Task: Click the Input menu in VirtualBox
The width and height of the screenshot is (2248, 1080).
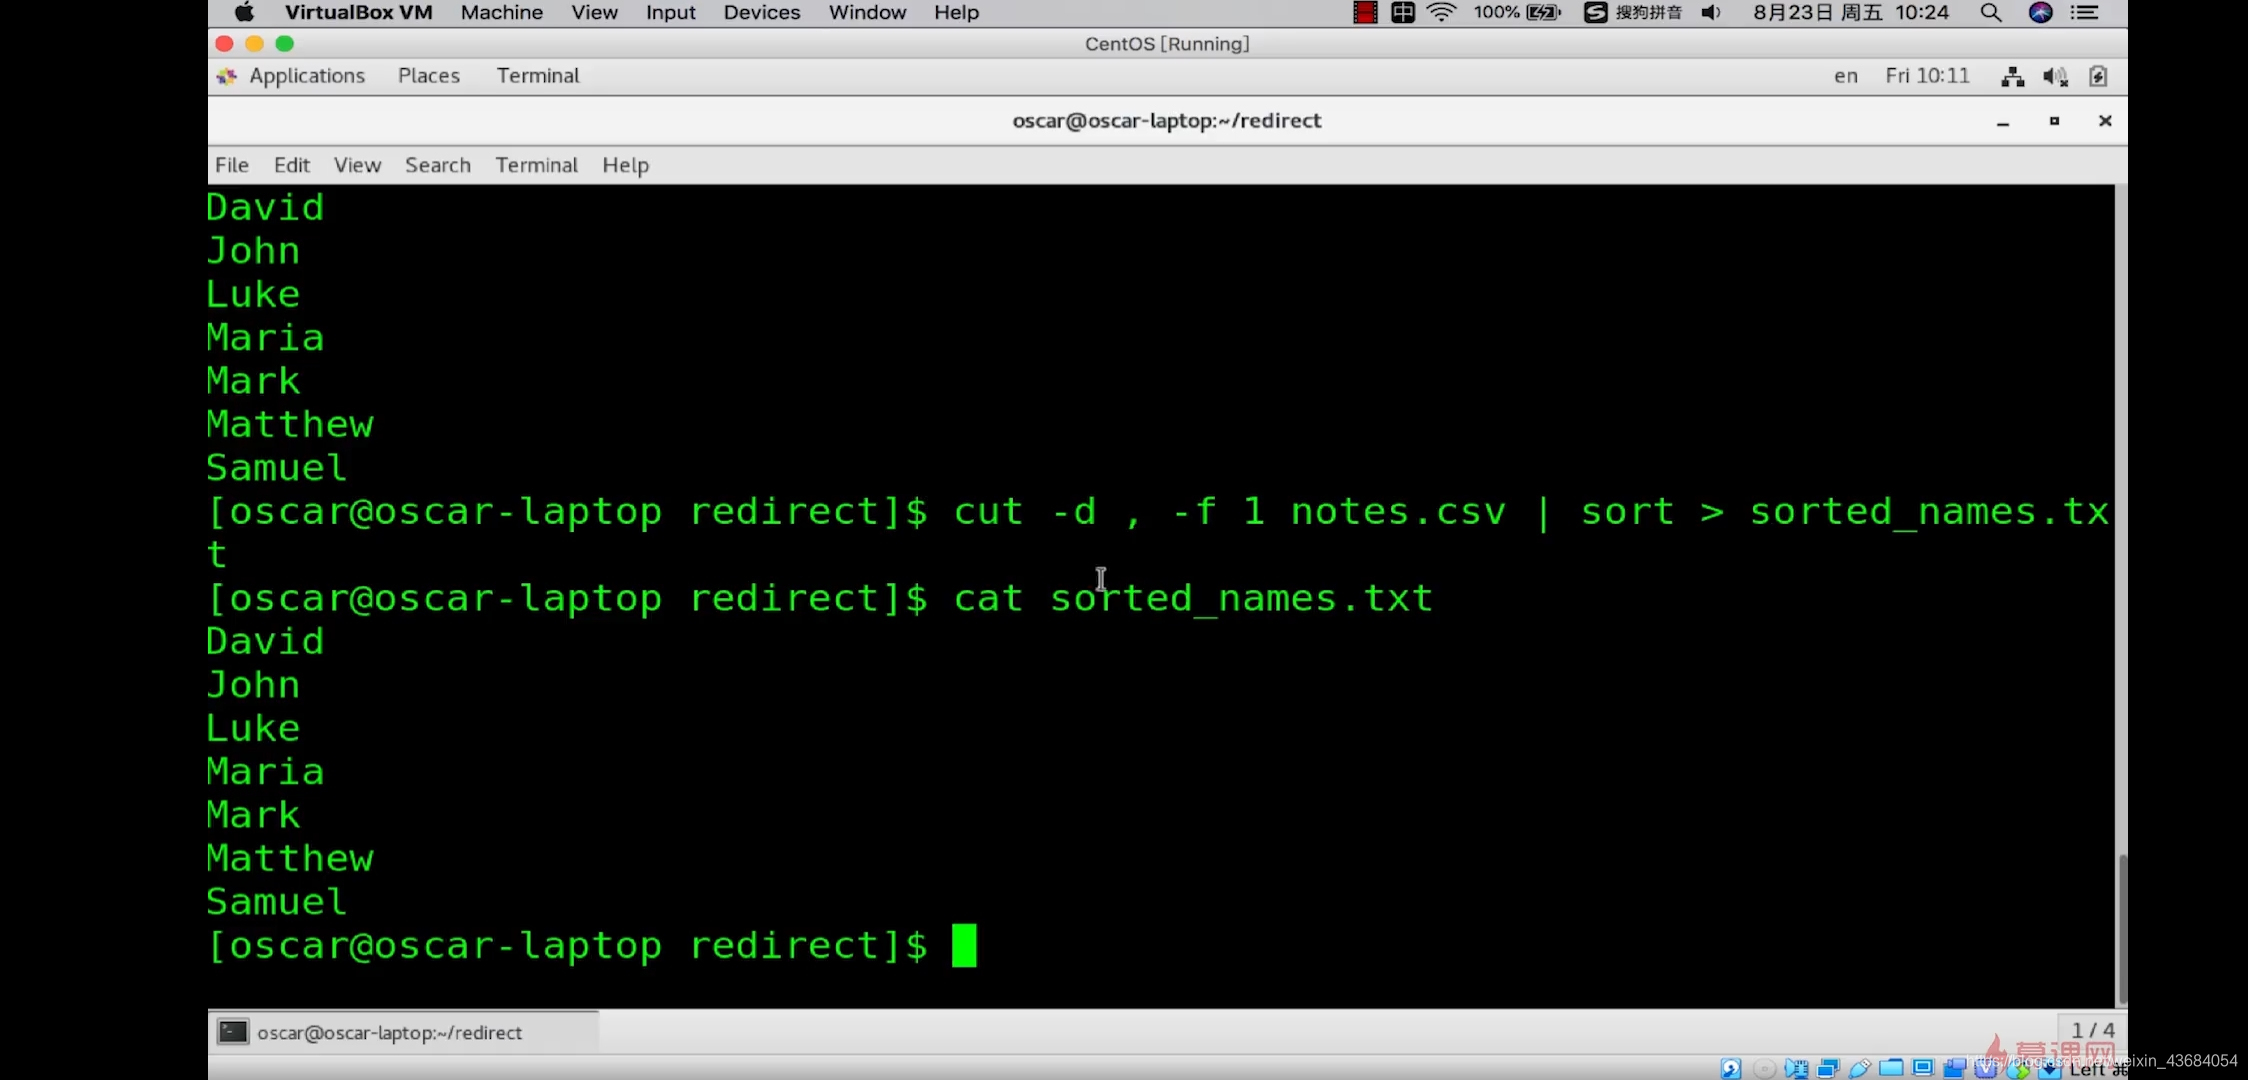Action: [671, 13]
